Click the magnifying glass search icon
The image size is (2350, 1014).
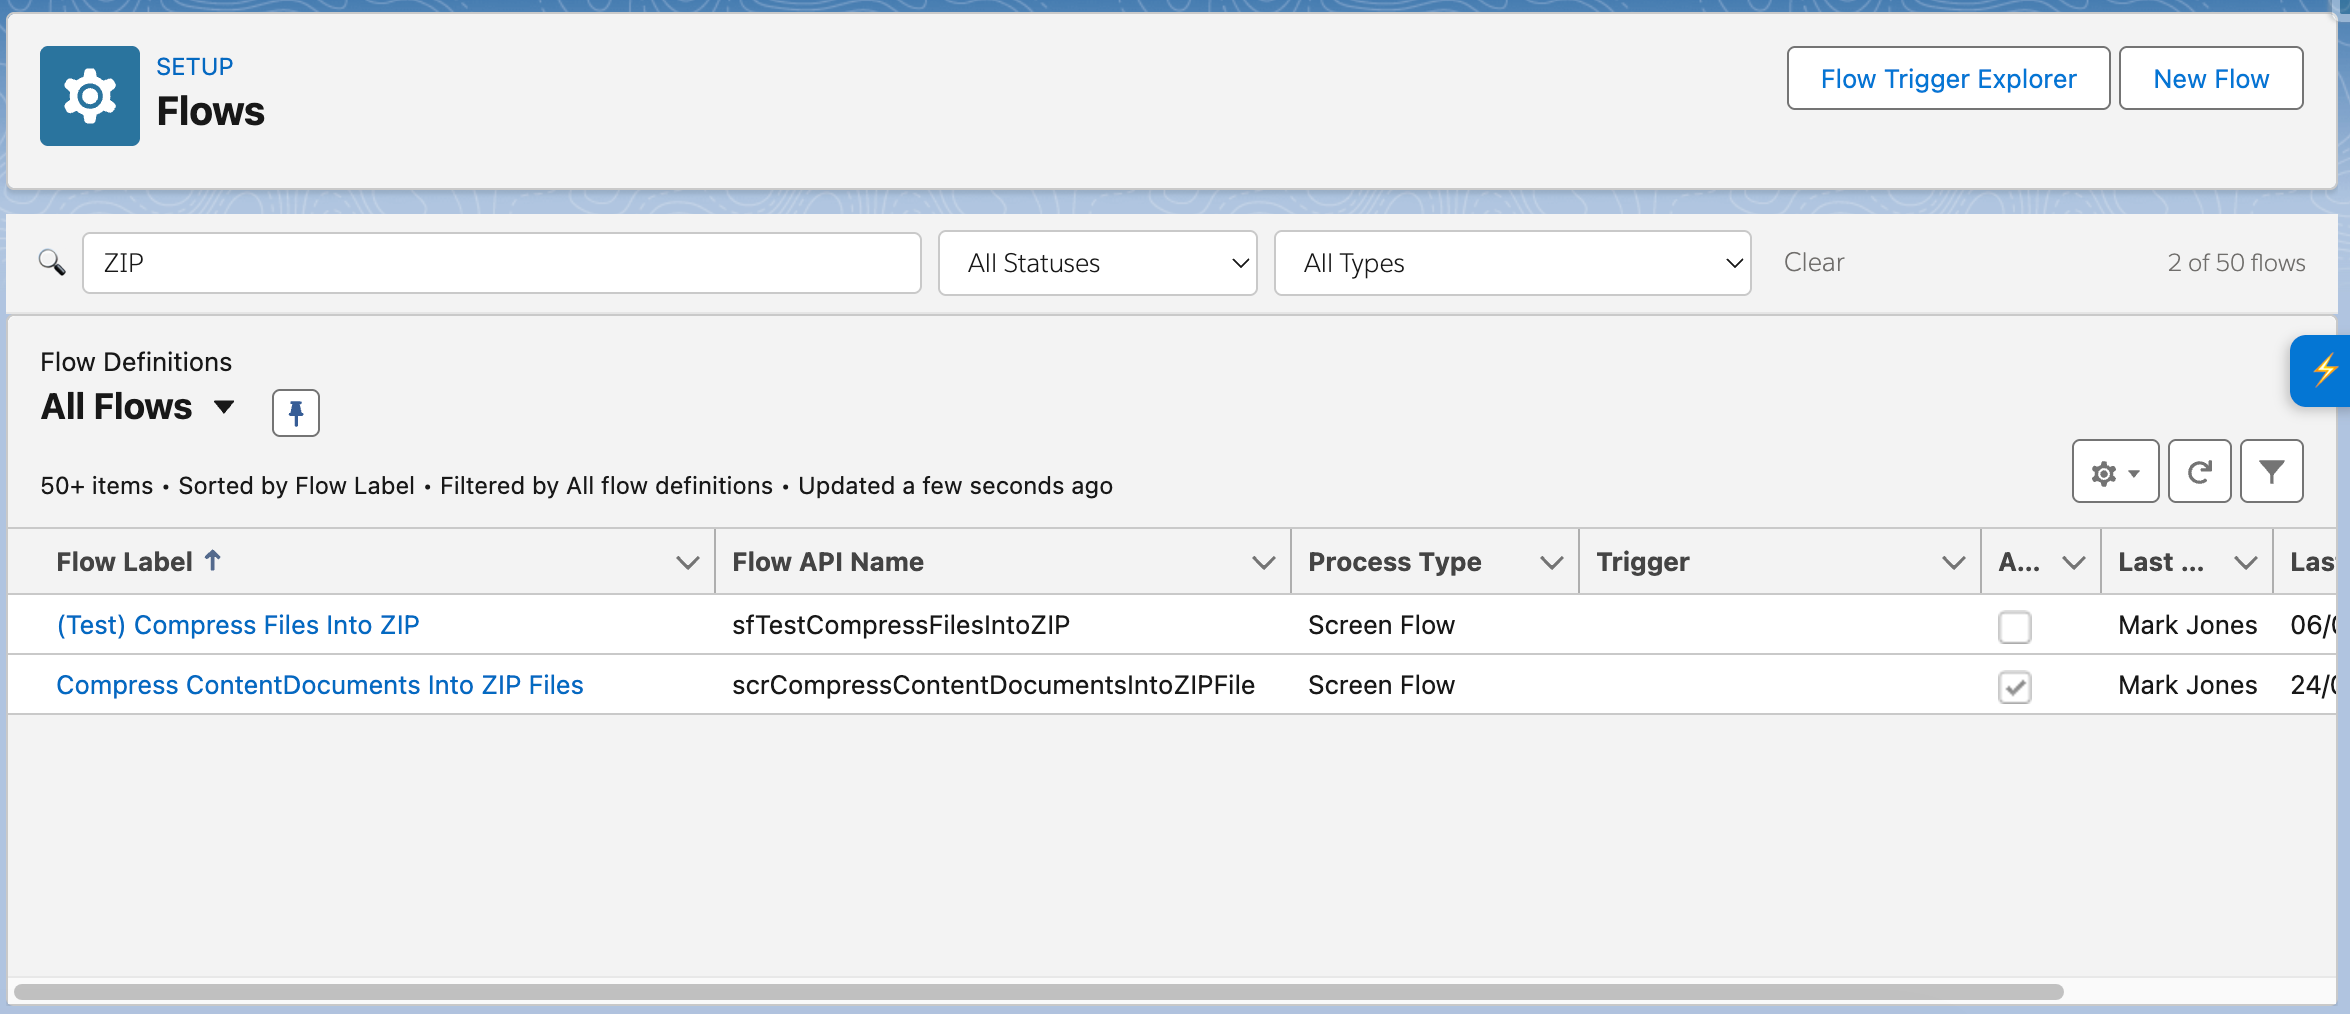click(52, 262)
